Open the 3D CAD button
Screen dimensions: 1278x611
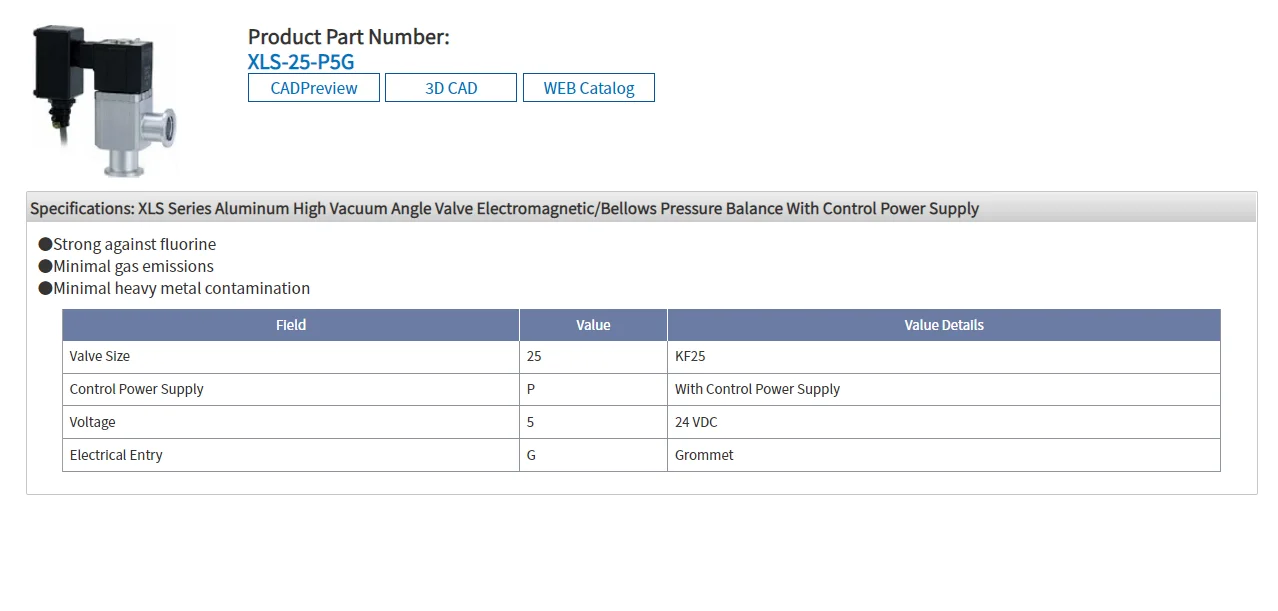[451, 88]
